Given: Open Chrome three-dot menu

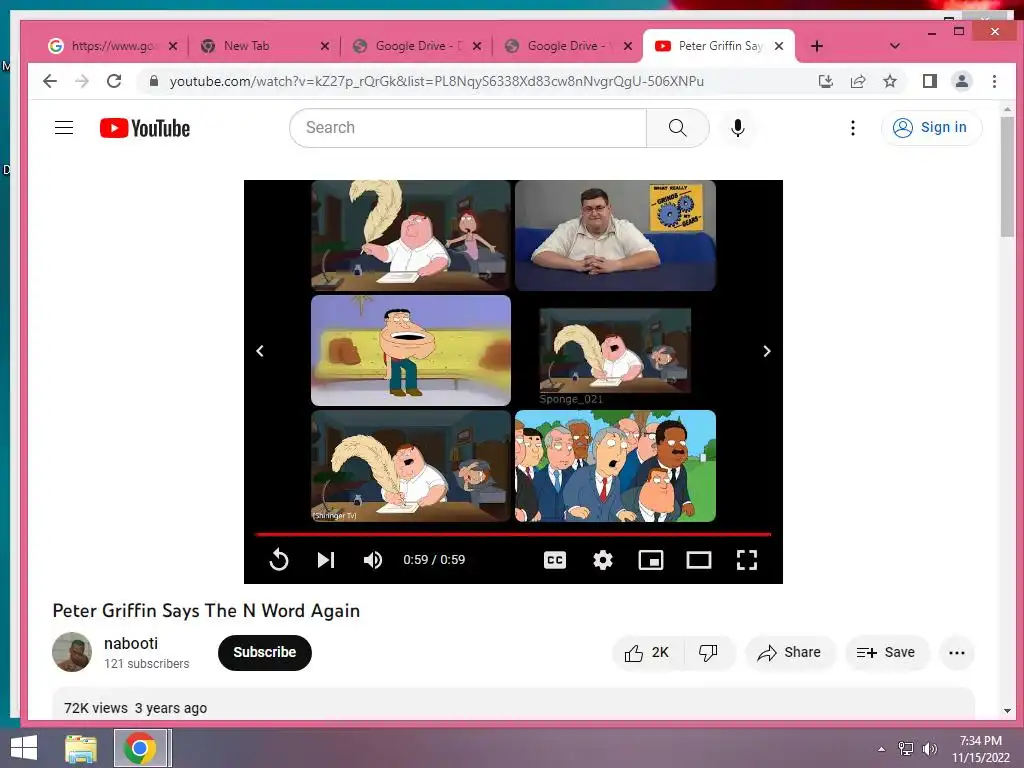Looking at the screenshot, I should [995, 81].
